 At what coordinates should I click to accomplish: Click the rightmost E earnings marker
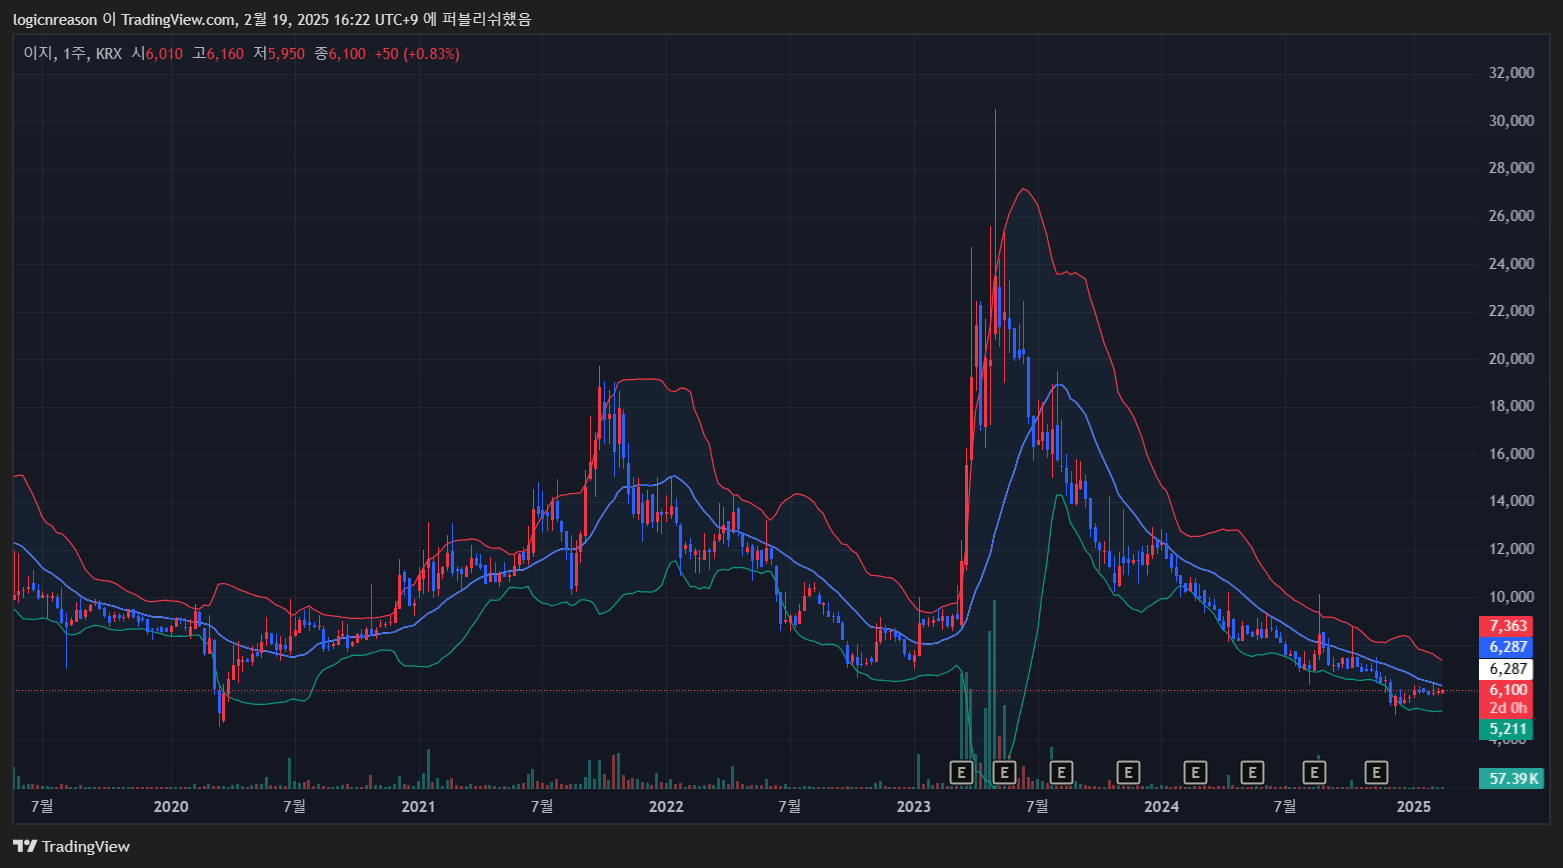1377,772
